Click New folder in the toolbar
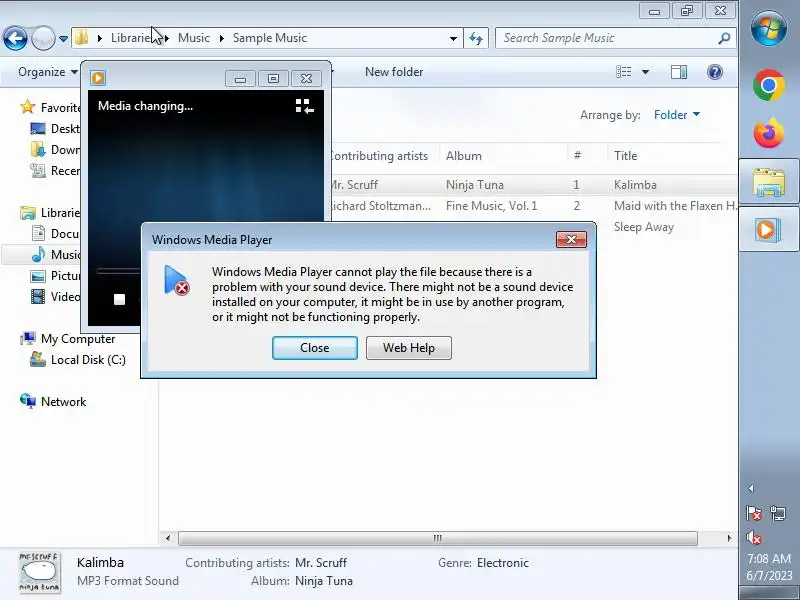 tap(394, 72)
